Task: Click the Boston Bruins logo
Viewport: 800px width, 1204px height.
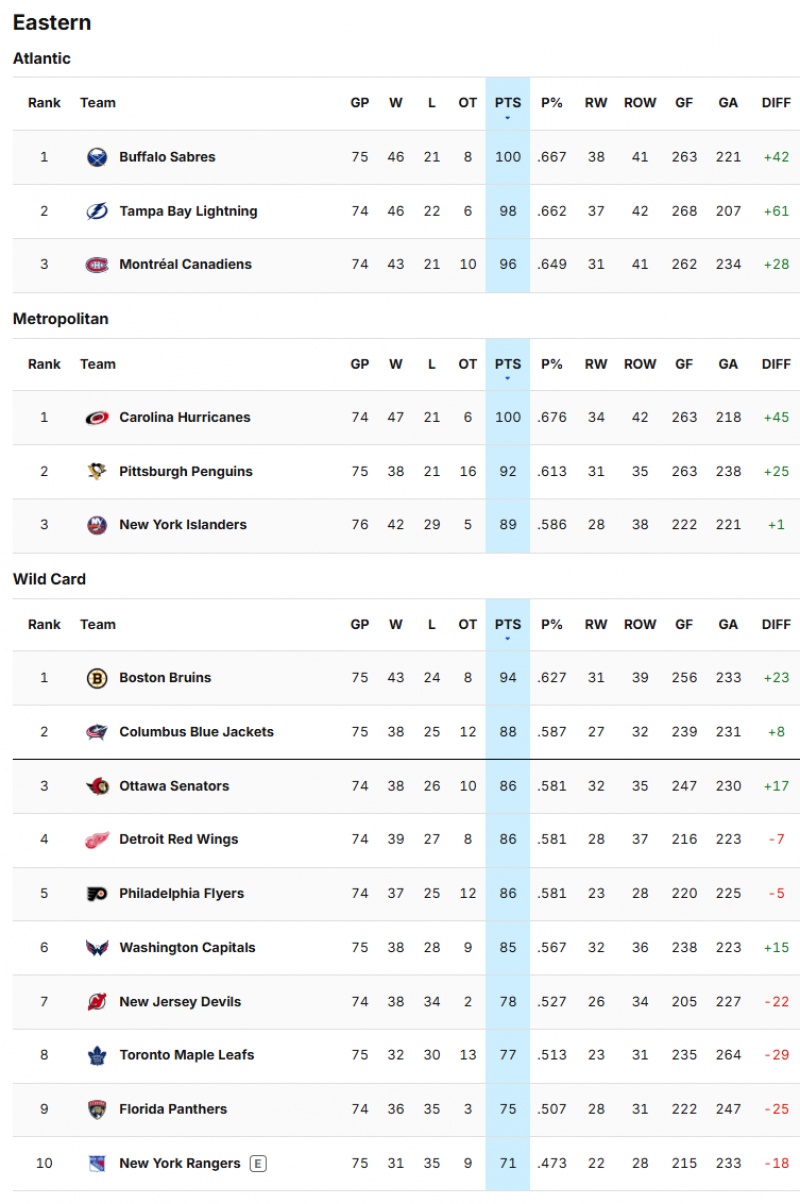Action: click(x=97, y=678)
